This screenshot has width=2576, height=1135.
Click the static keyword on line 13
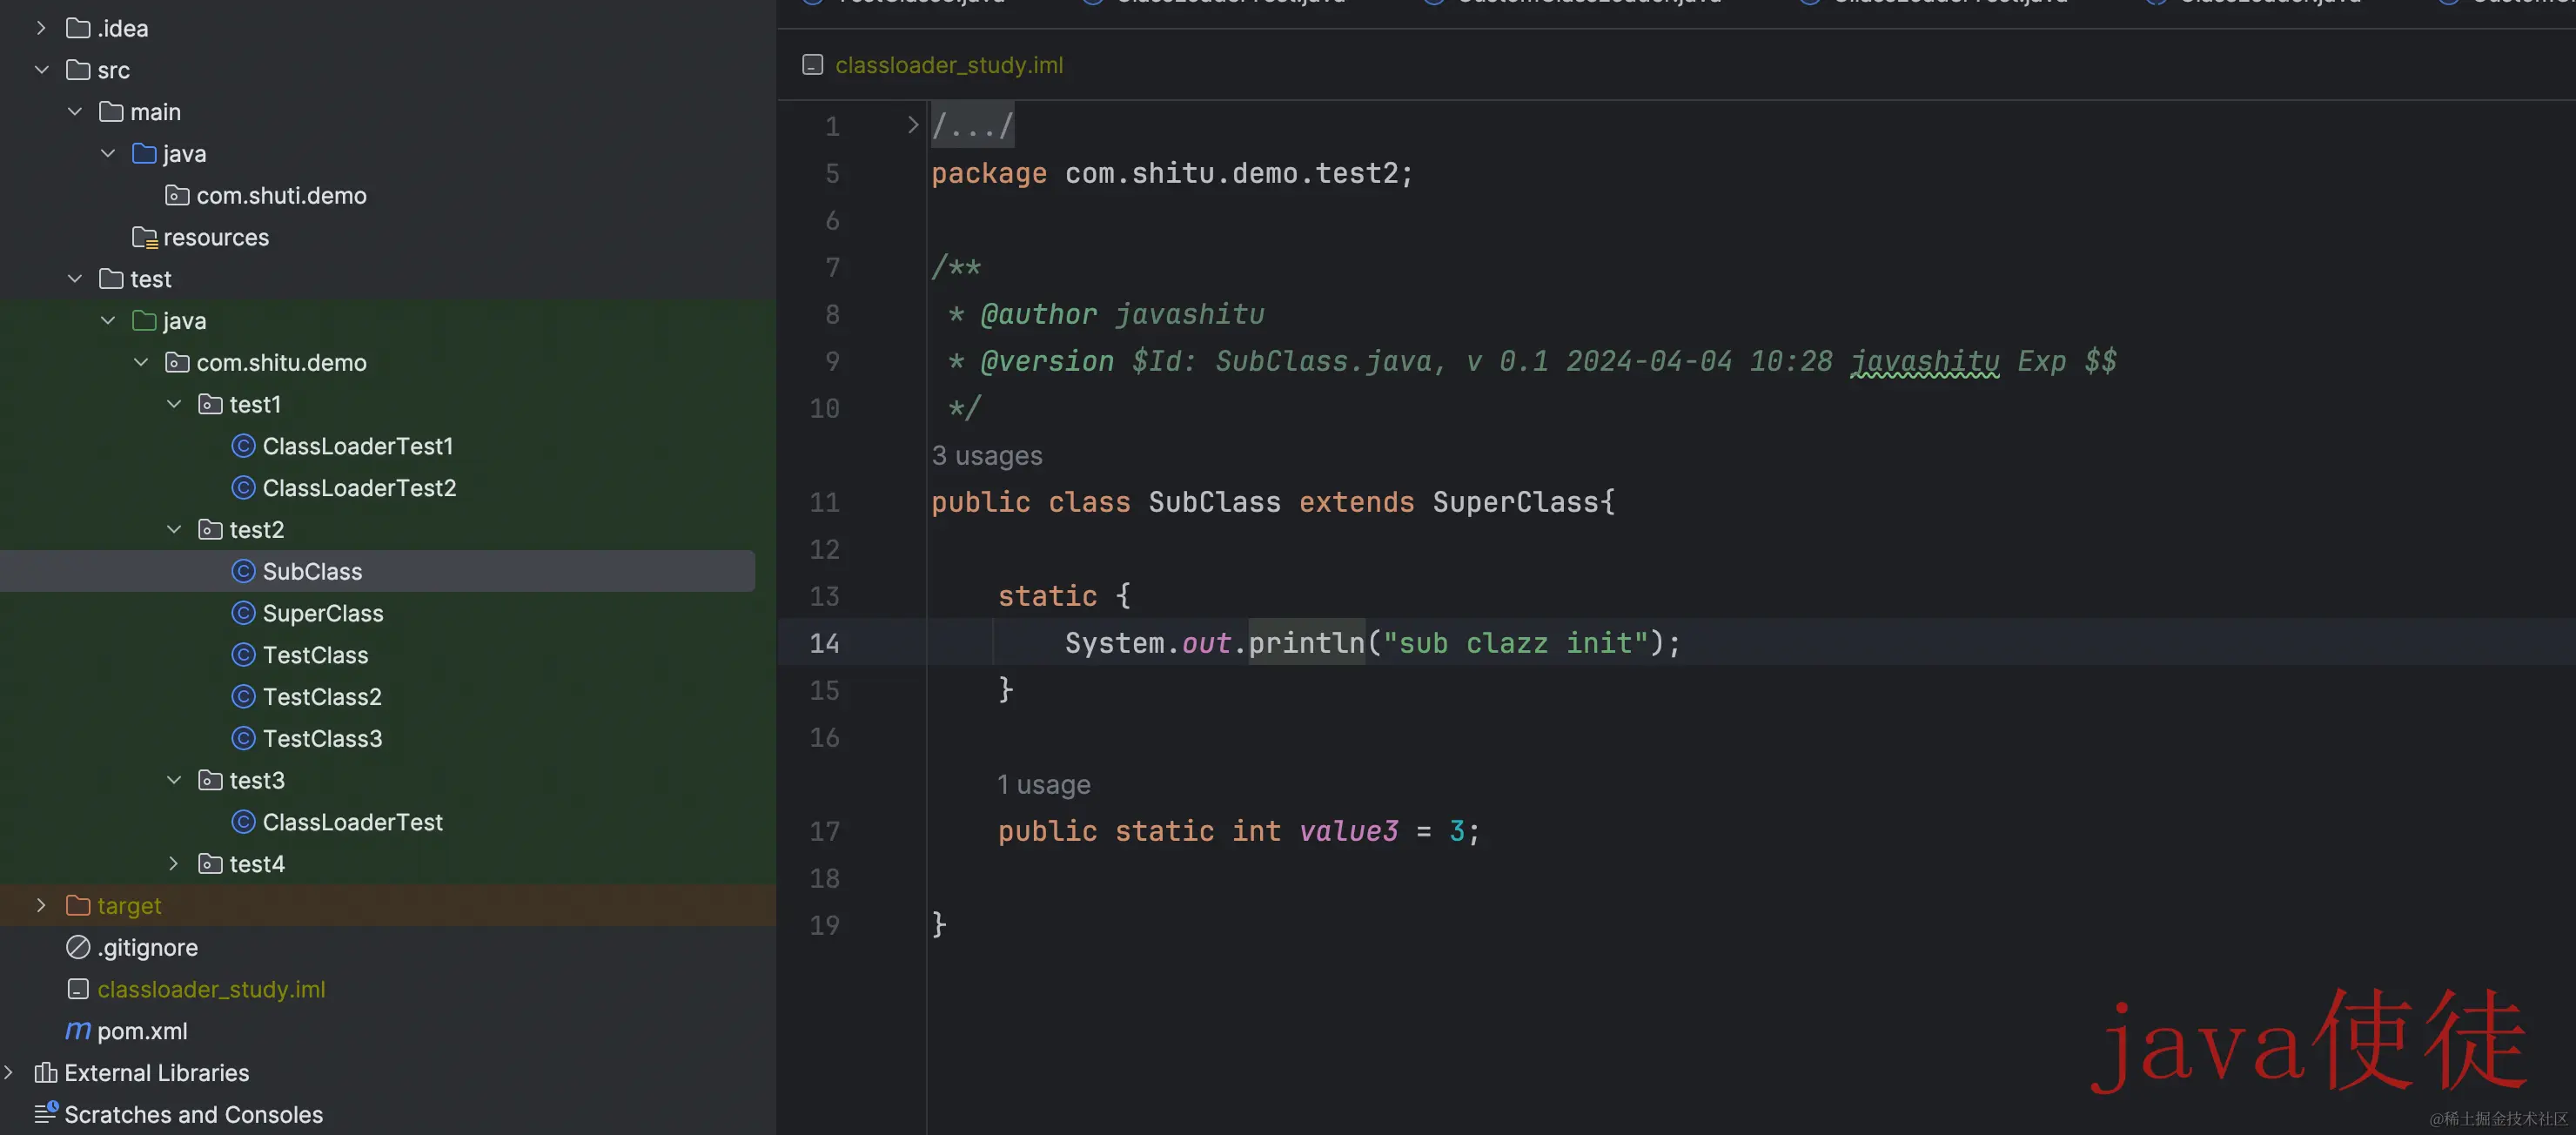point(1047,596)
